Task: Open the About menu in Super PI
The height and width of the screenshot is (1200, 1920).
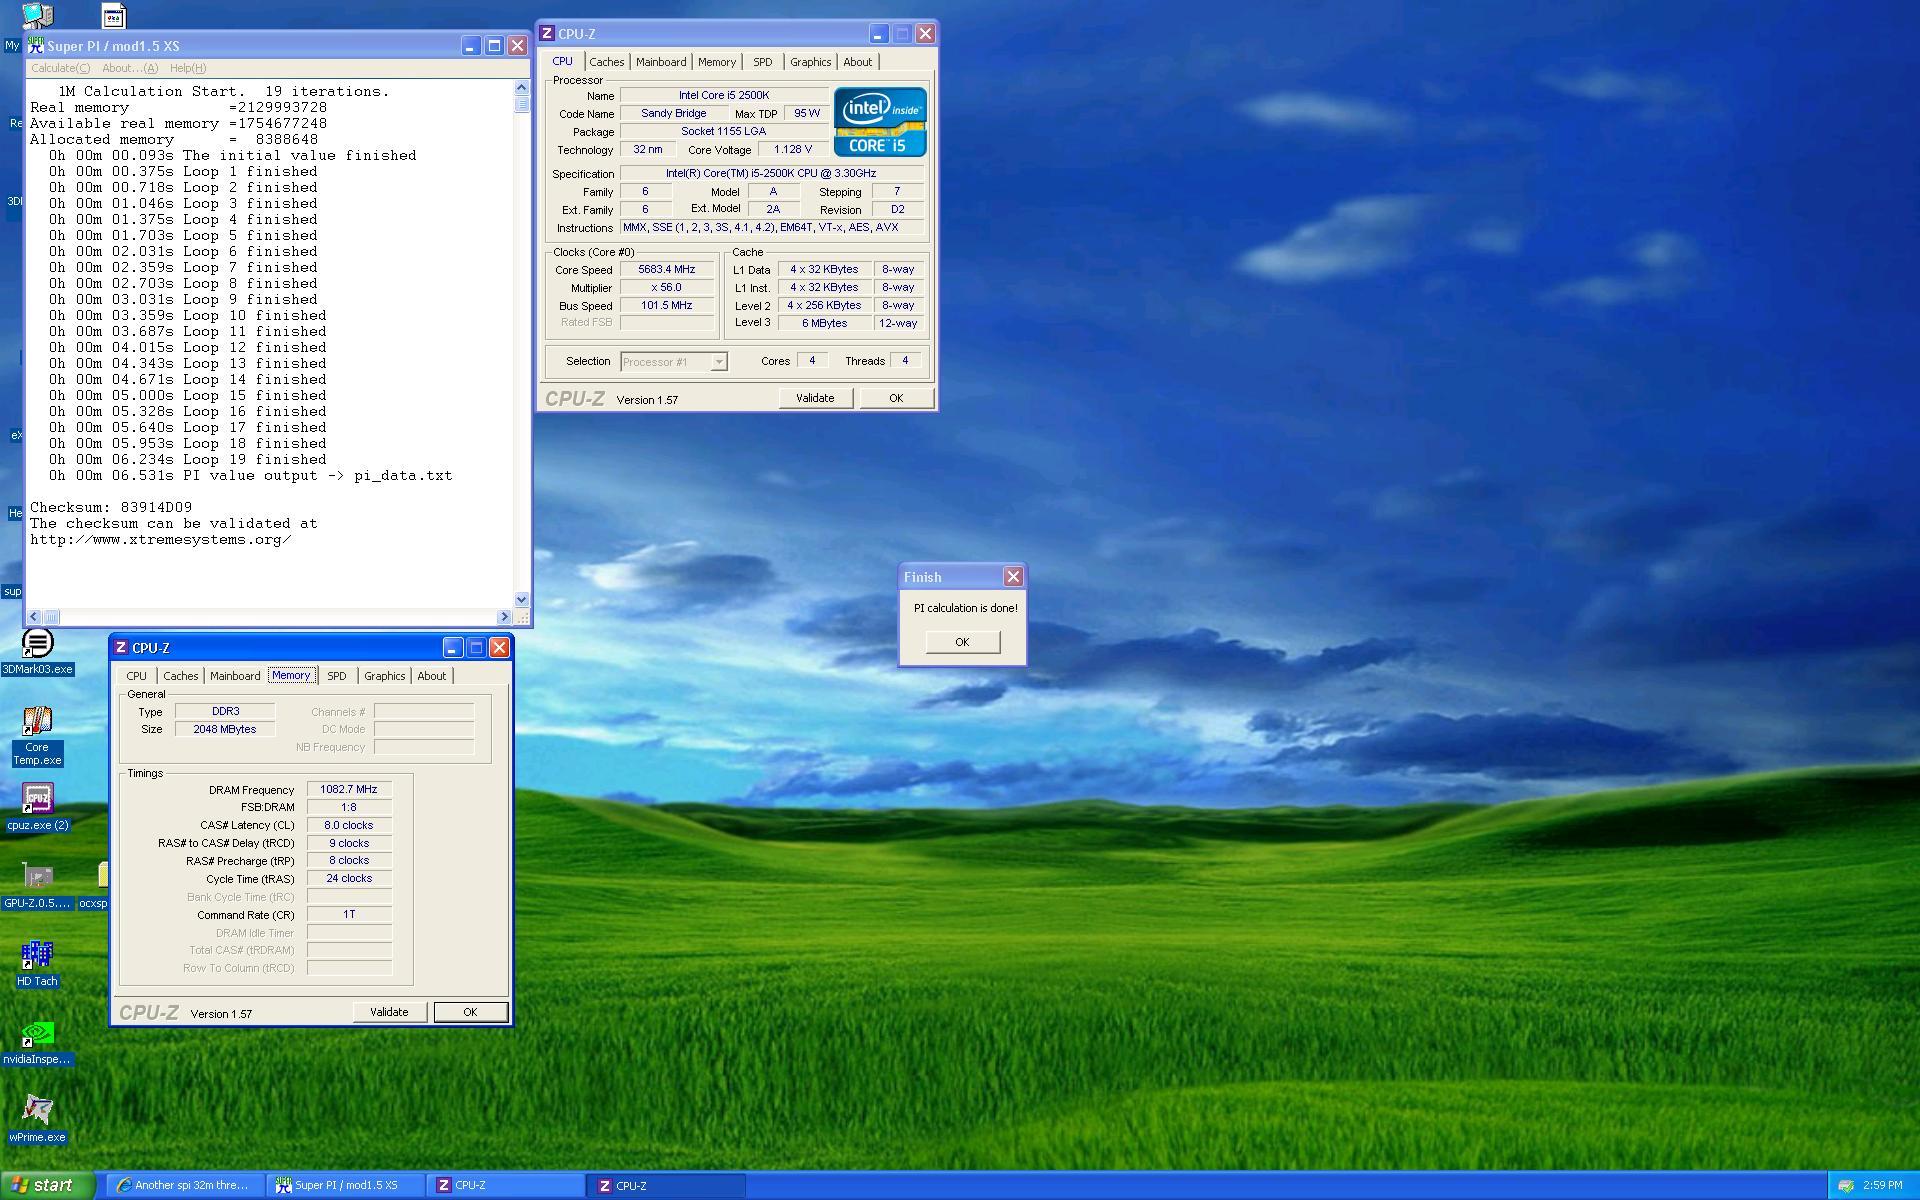Action: (130, 68)
